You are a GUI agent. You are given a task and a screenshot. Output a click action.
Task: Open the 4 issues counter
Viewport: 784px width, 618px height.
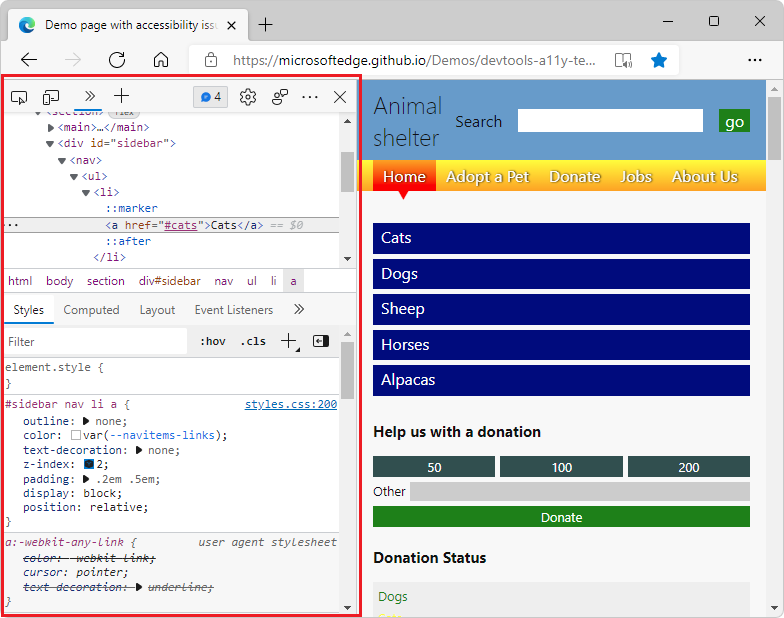coord(210,96)
